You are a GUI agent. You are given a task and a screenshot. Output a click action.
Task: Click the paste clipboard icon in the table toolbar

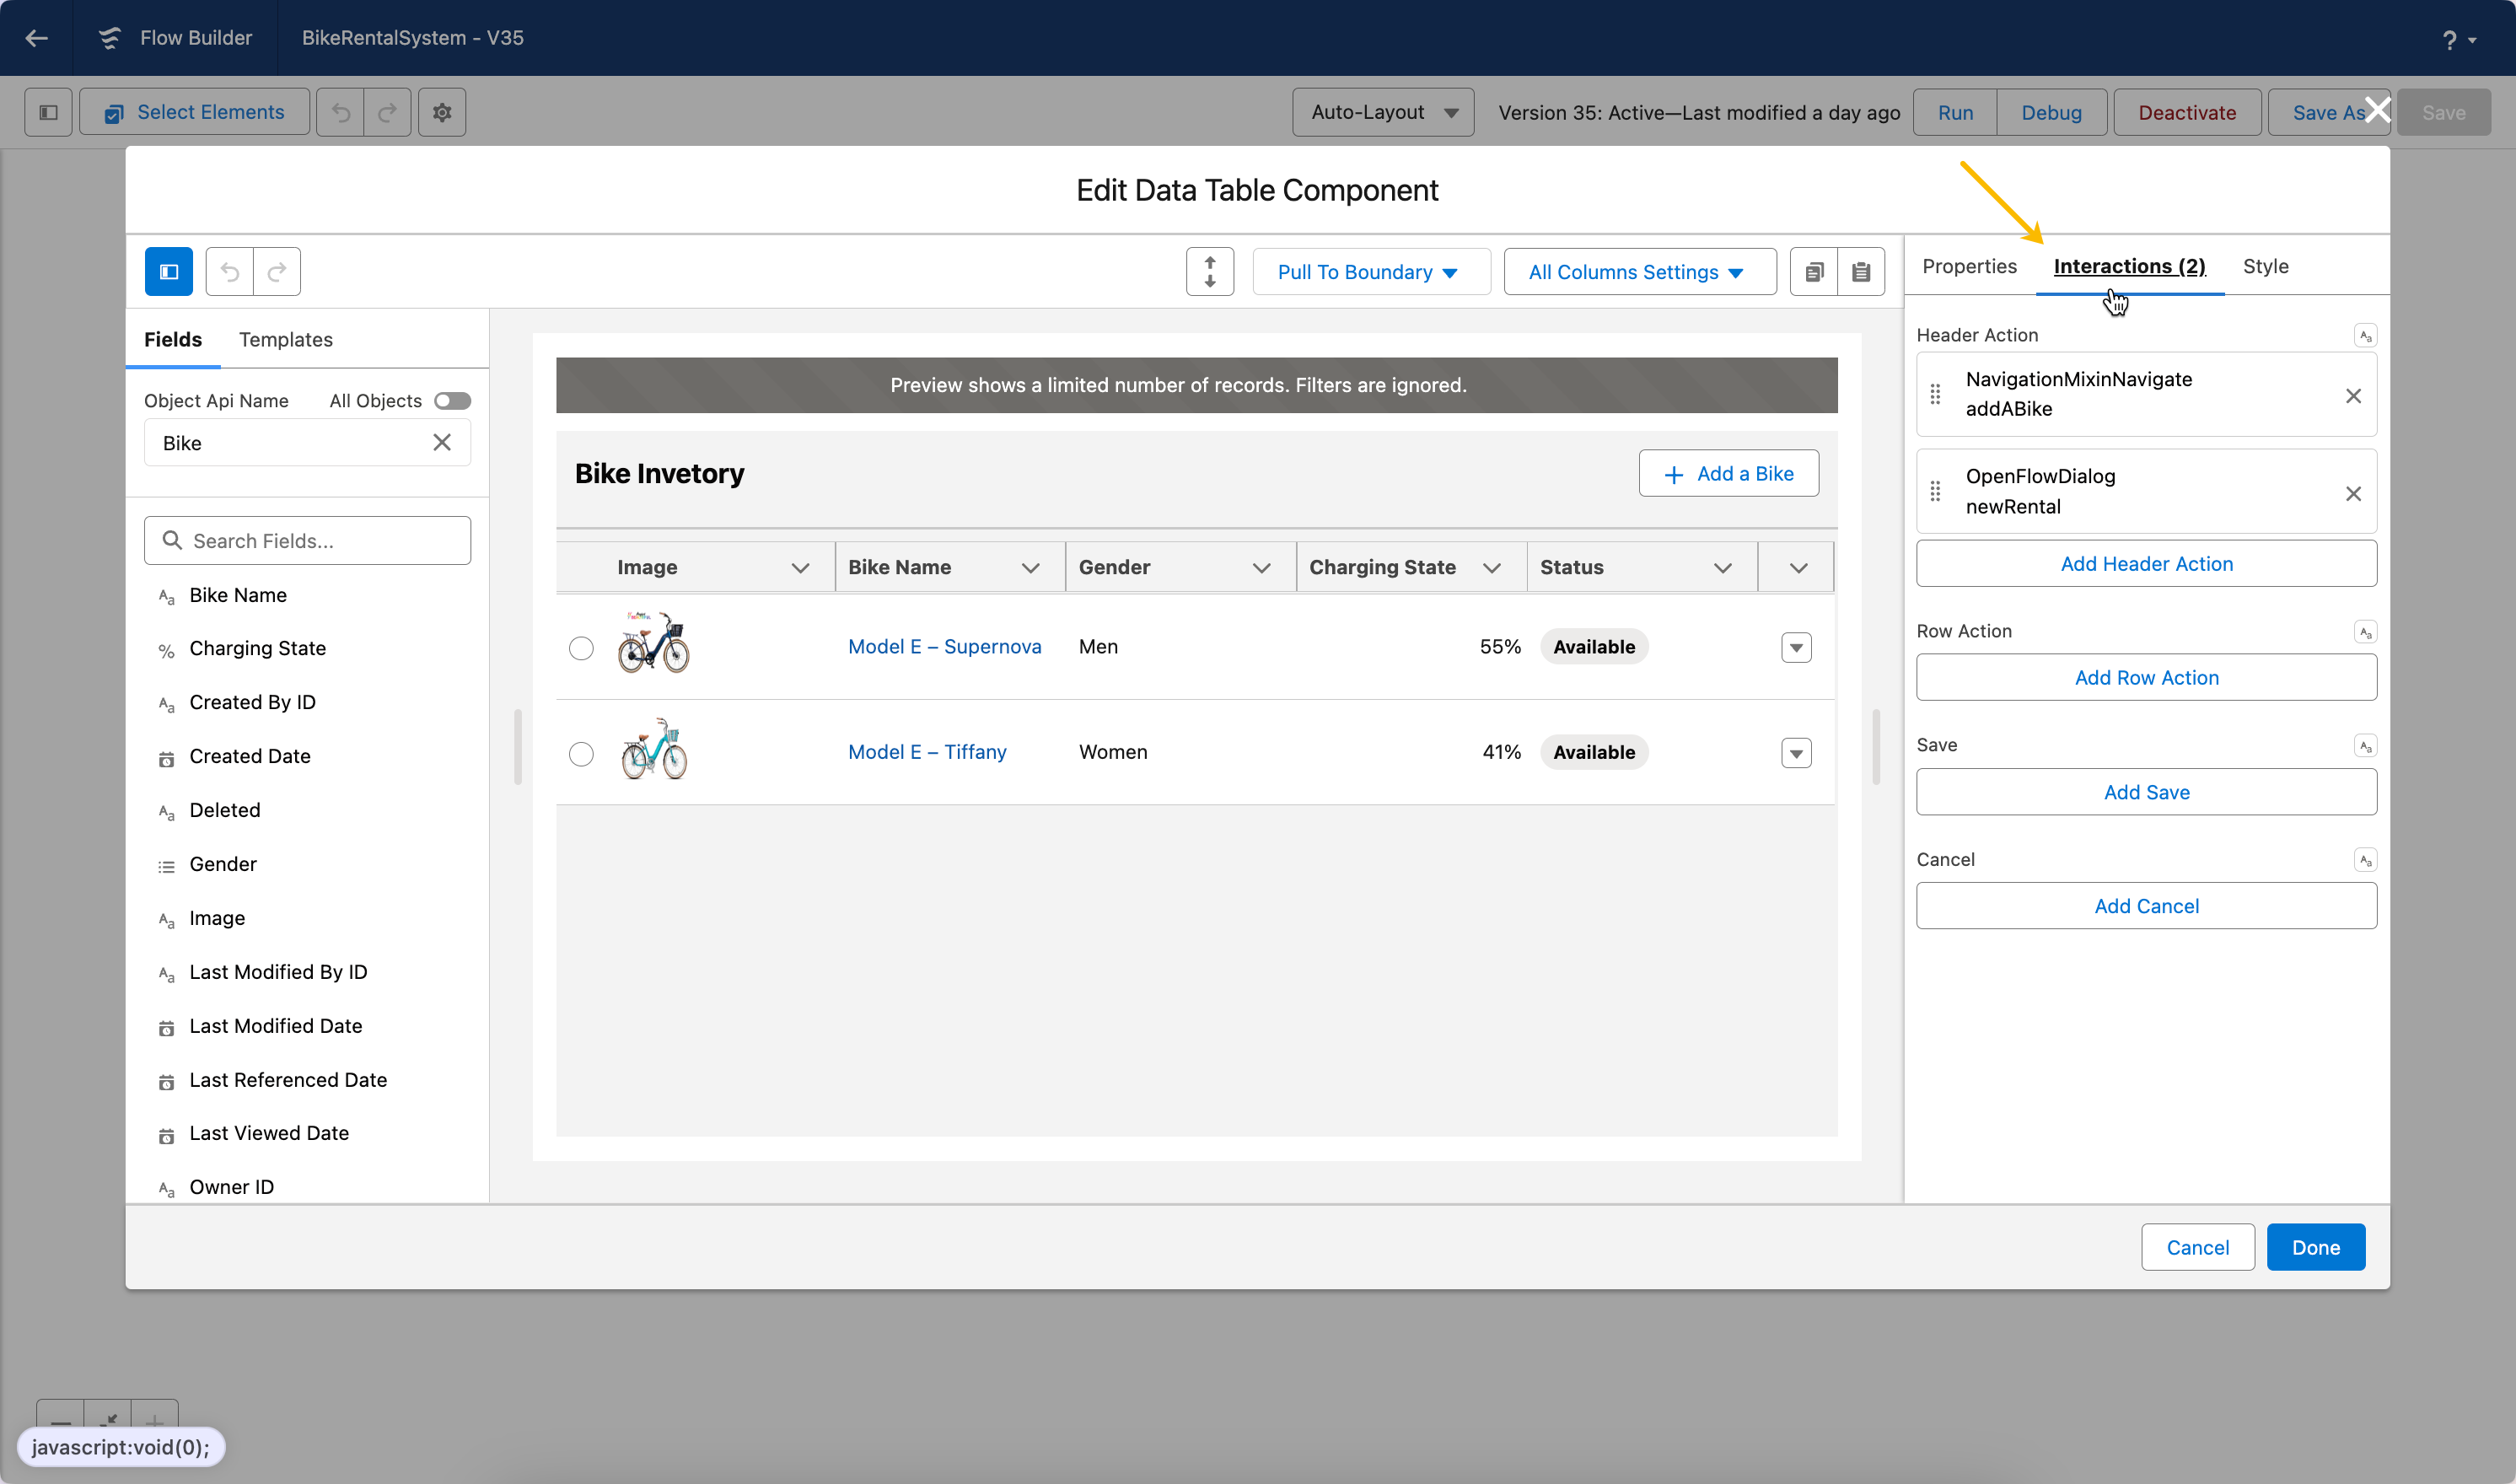(x=1860, y=272)
